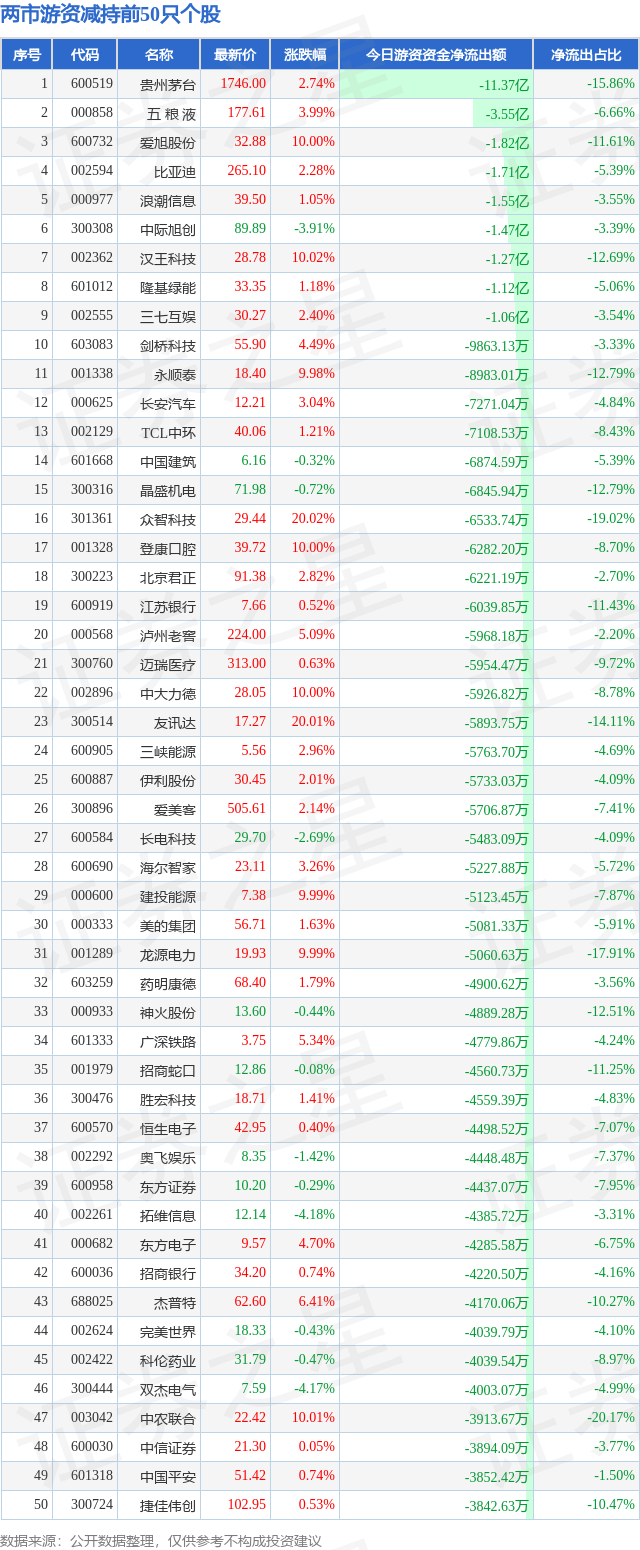Select stock name 东方电子

[168, 1245]
